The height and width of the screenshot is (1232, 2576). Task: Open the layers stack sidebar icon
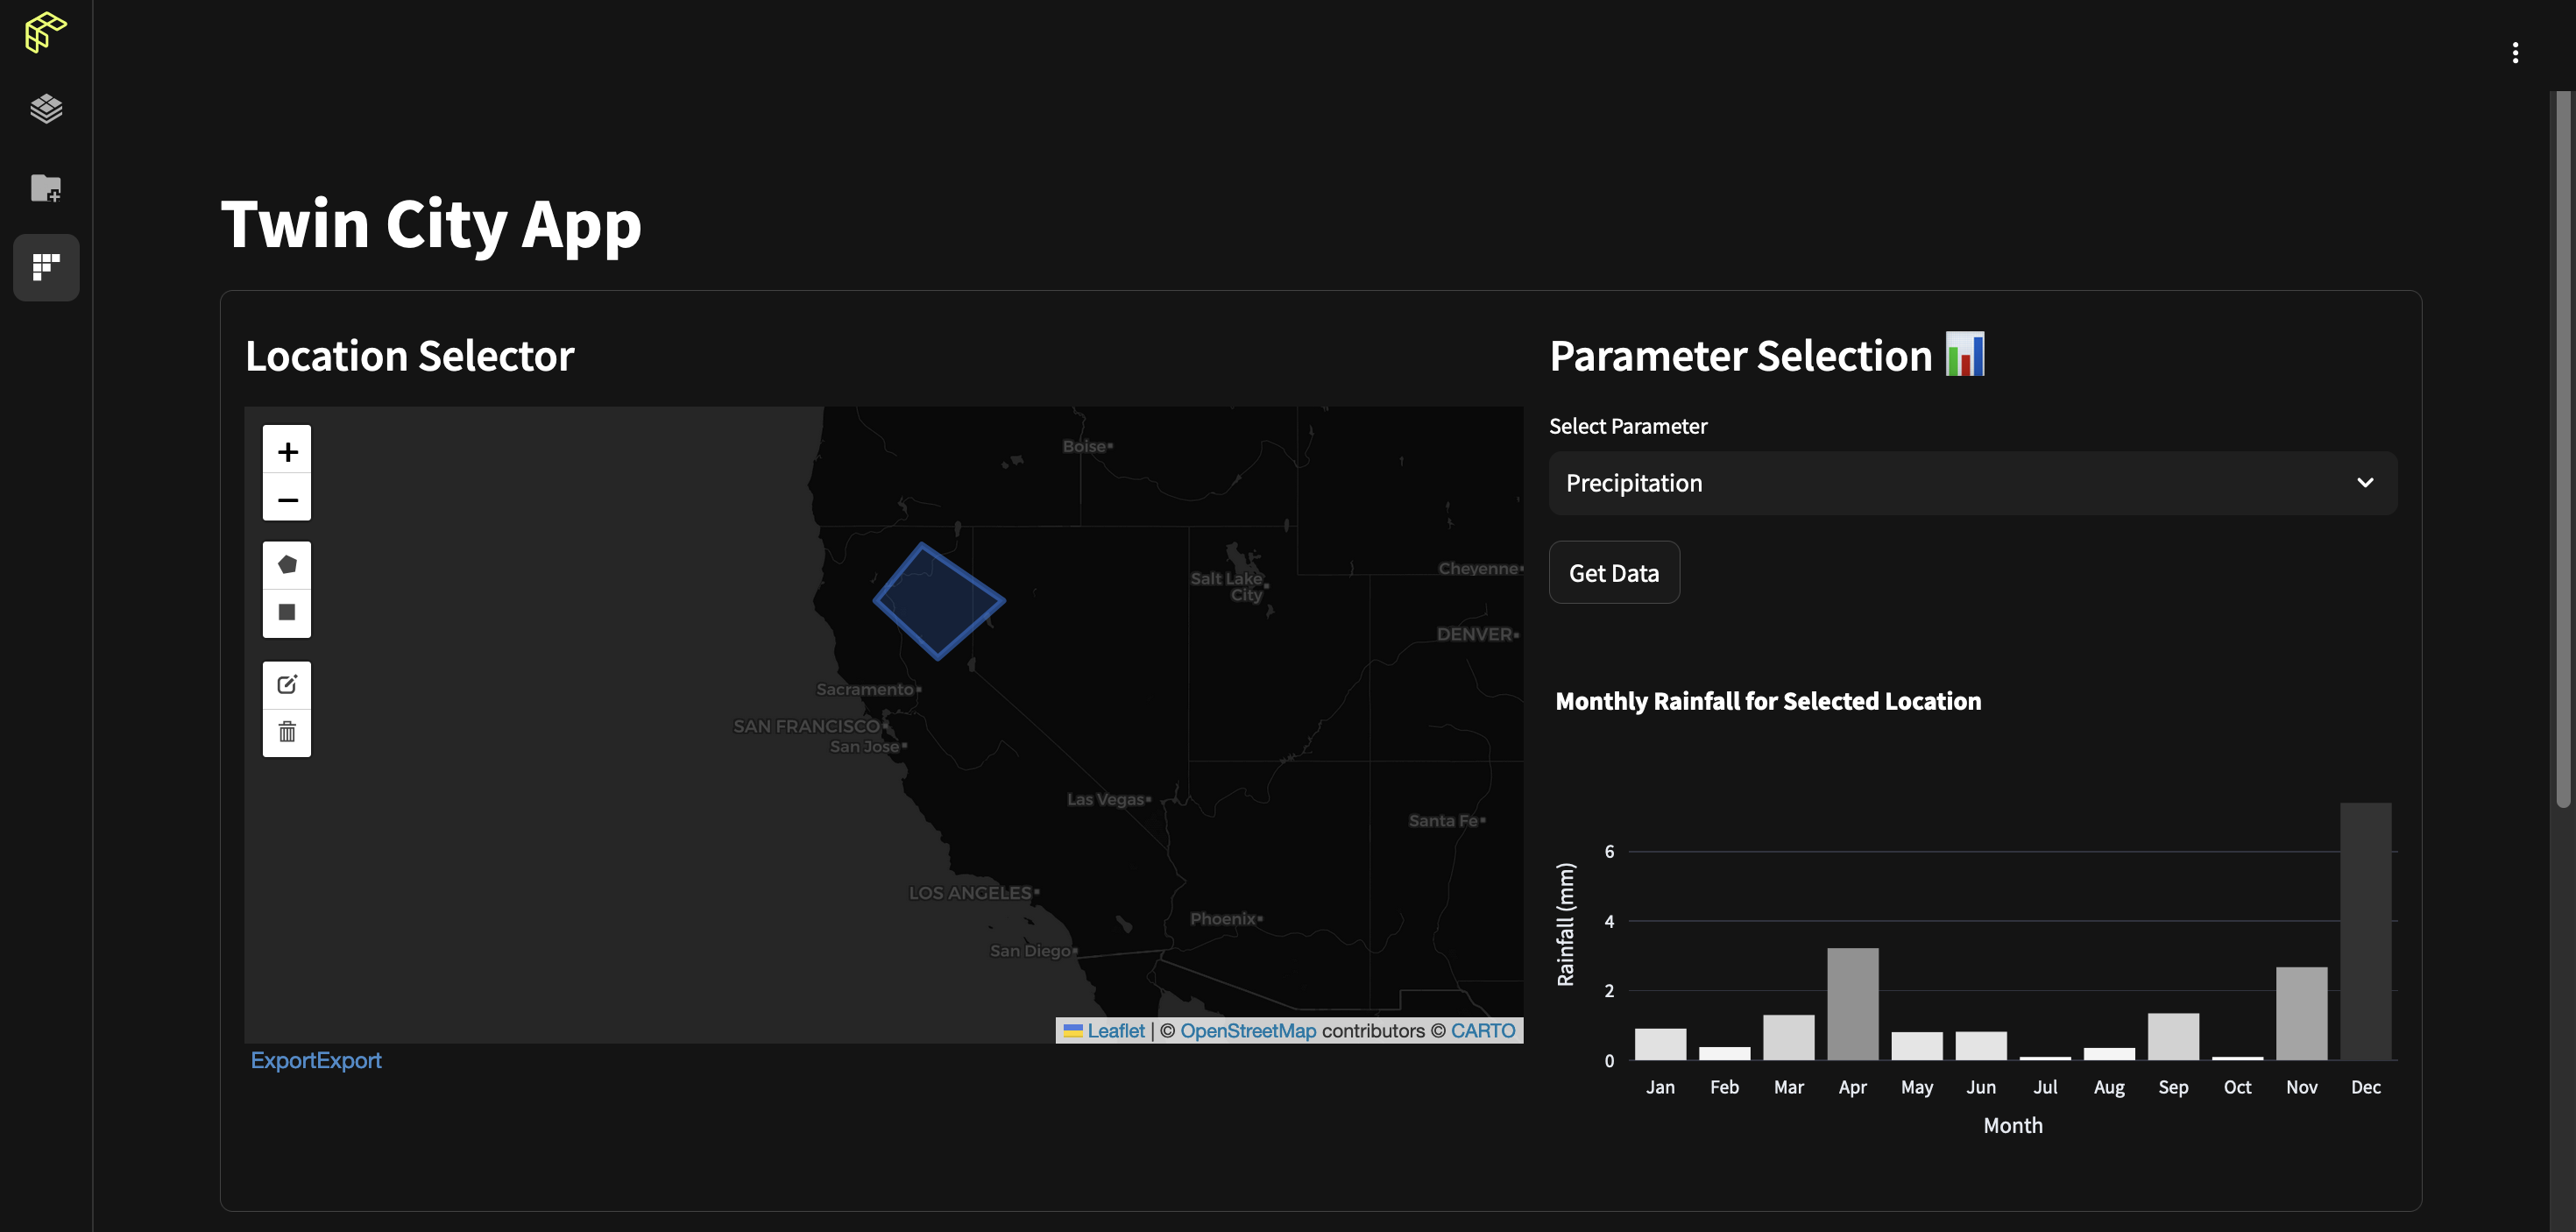(x=46, y=108)
